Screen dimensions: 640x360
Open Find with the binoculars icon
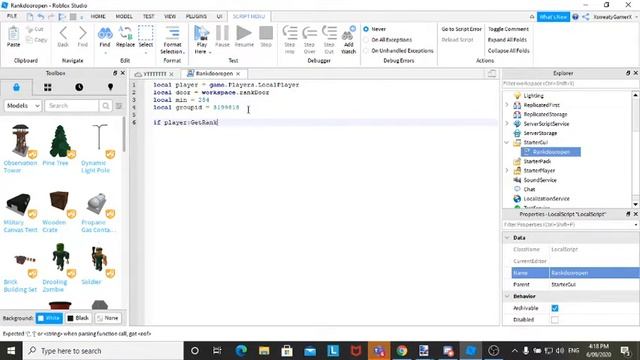coord(105,33)
